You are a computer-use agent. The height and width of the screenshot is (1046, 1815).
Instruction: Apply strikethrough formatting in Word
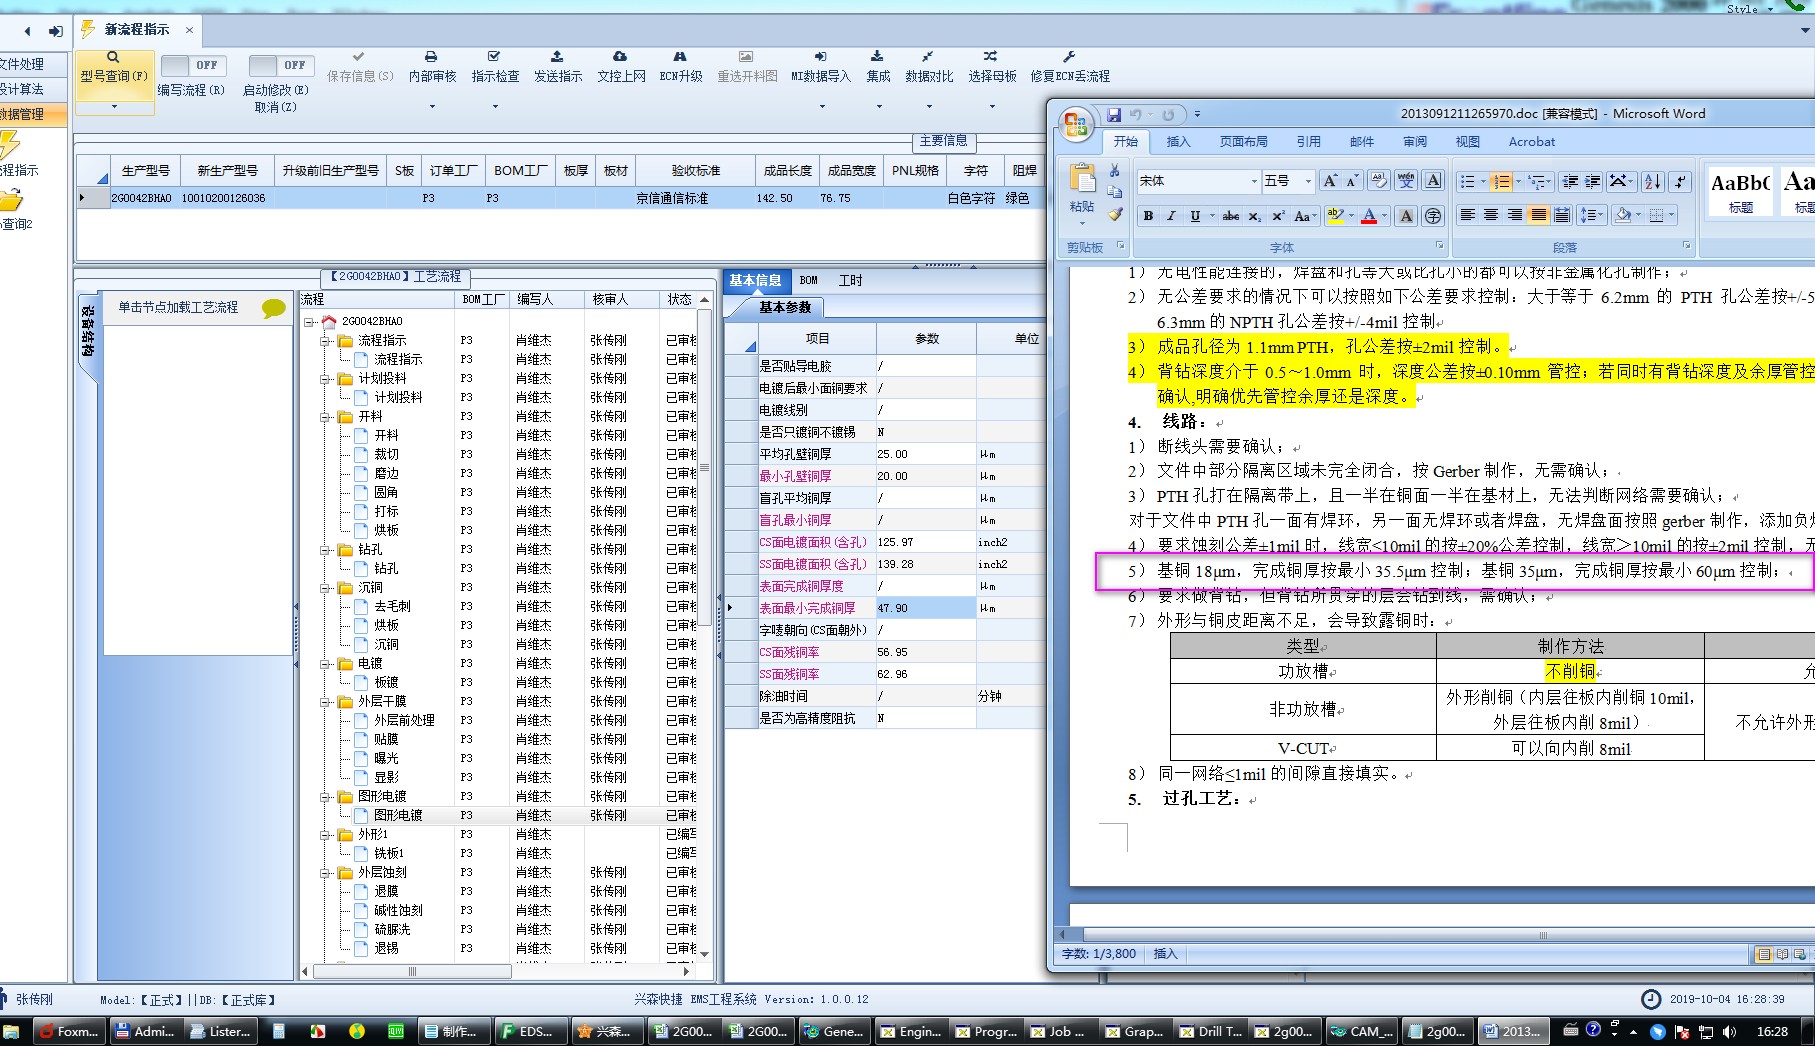click(1231, 216)
